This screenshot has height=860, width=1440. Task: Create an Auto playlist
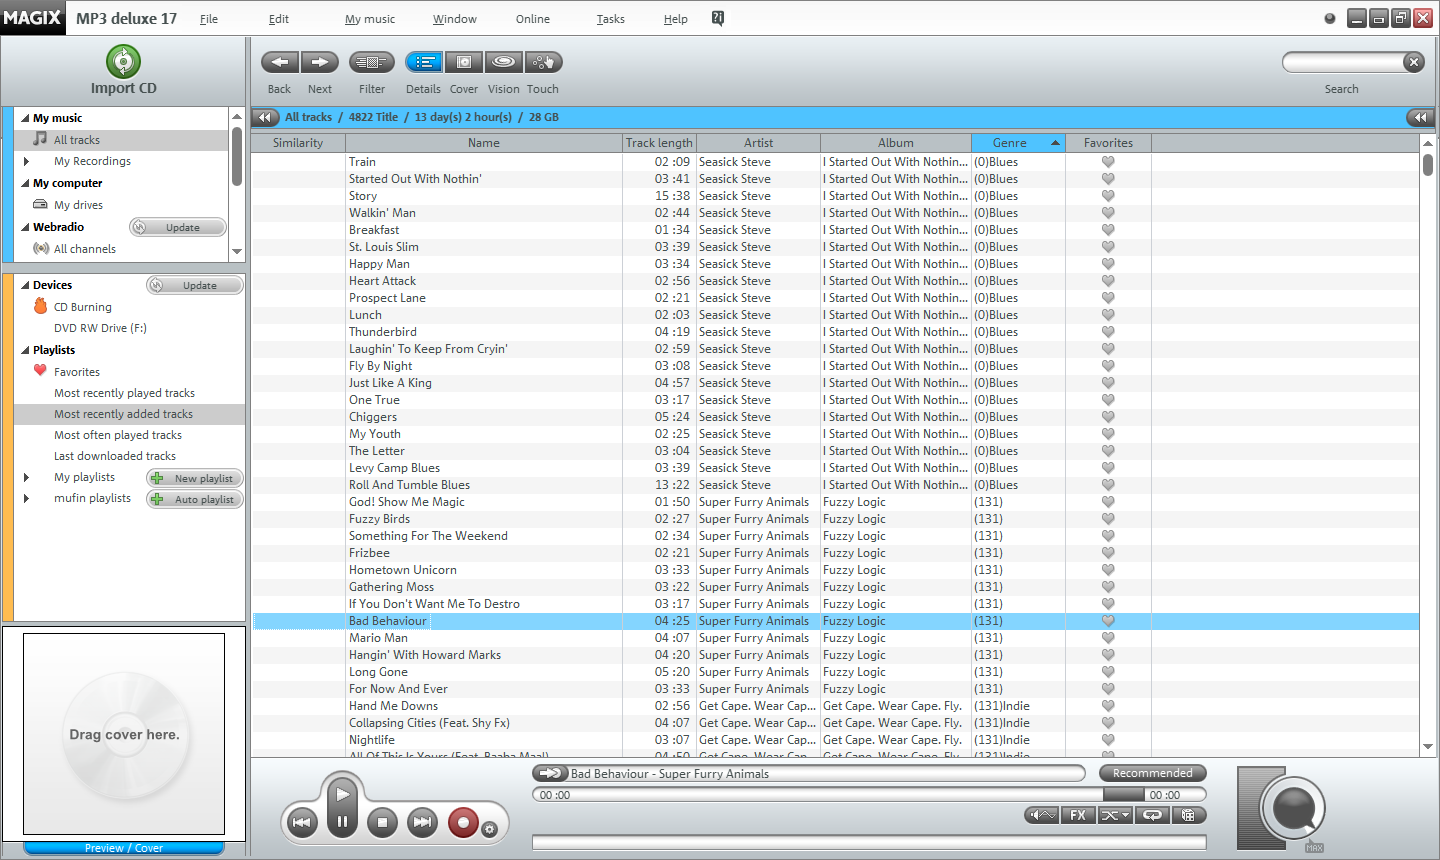pos(195,499)
